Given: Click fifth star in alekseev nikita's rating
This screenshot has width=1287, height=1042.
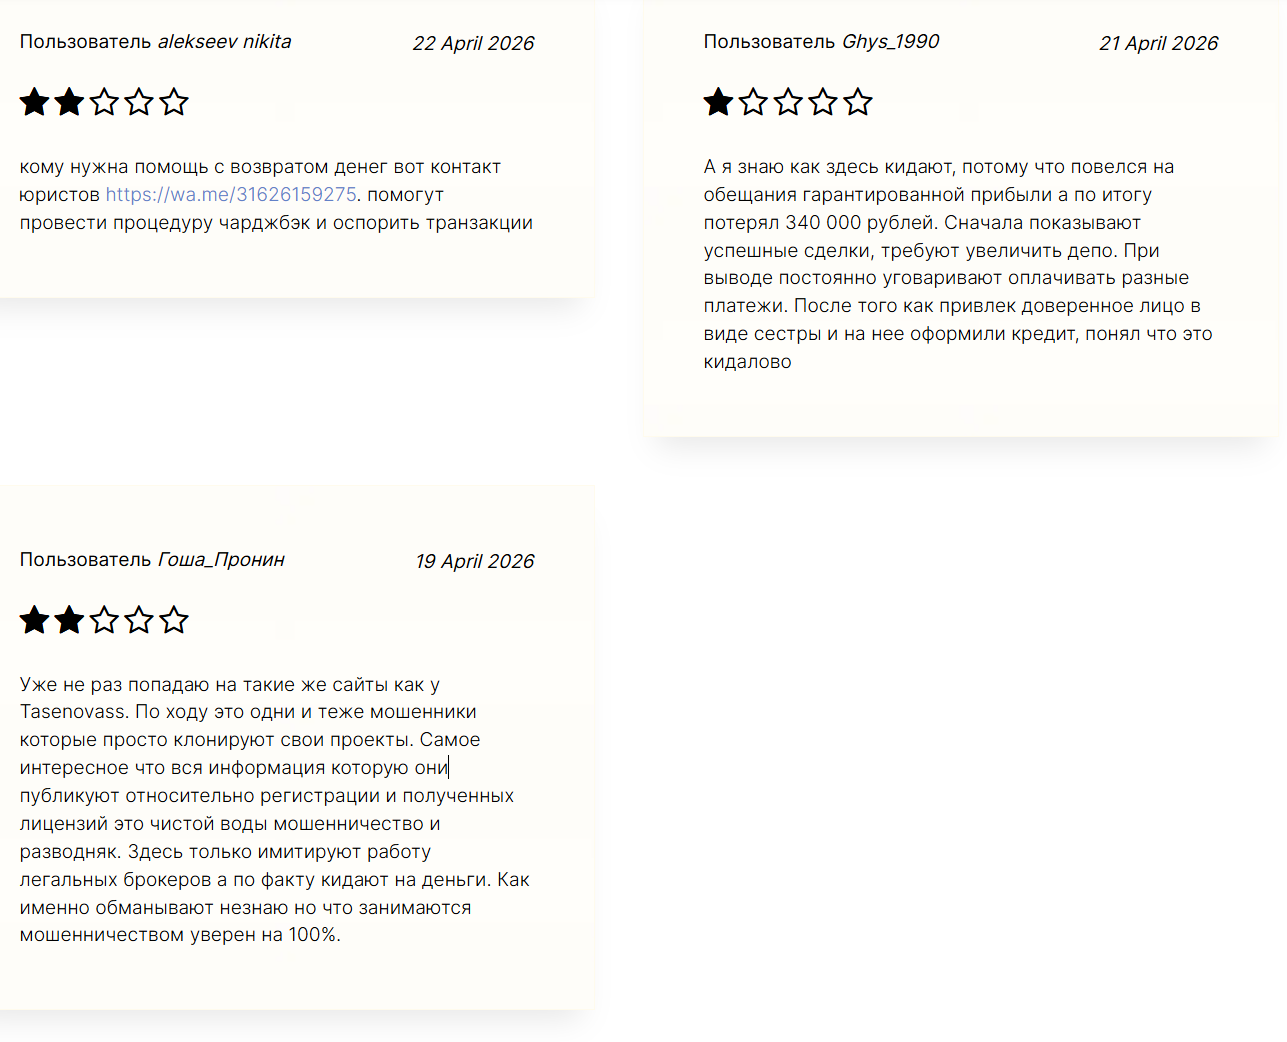Looking at the screenshot, I should (174, 102).
